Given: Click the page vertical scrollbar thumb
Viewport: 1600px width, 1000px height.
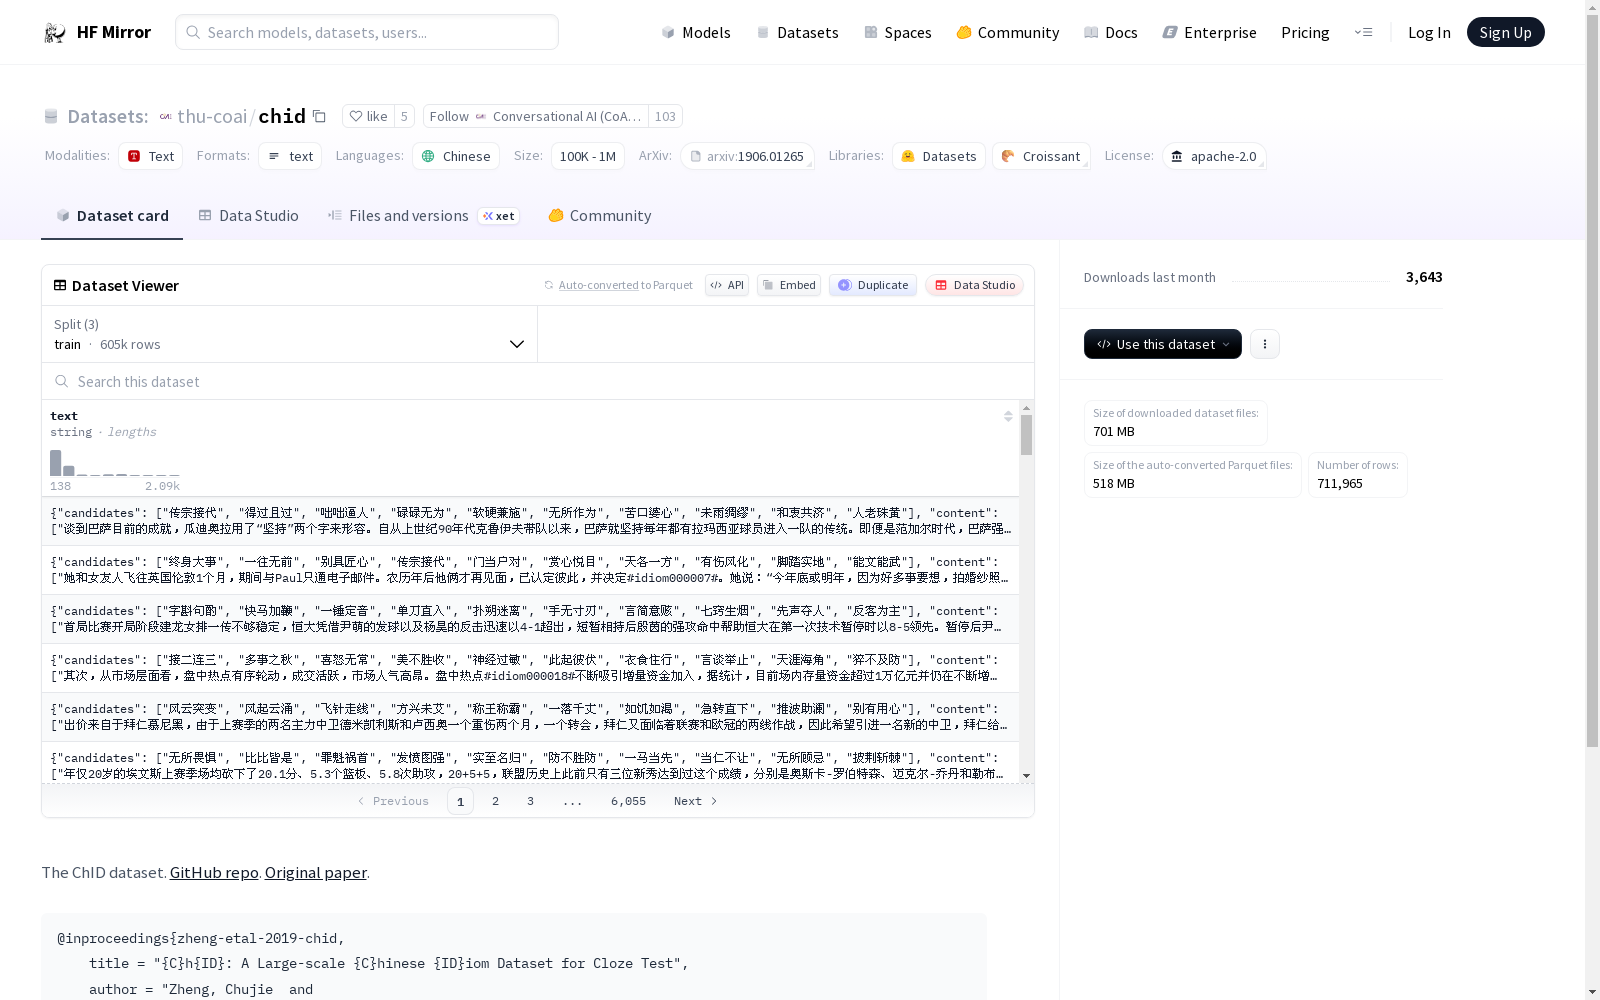Looking at the screenshot, I should click(1592, 380).
